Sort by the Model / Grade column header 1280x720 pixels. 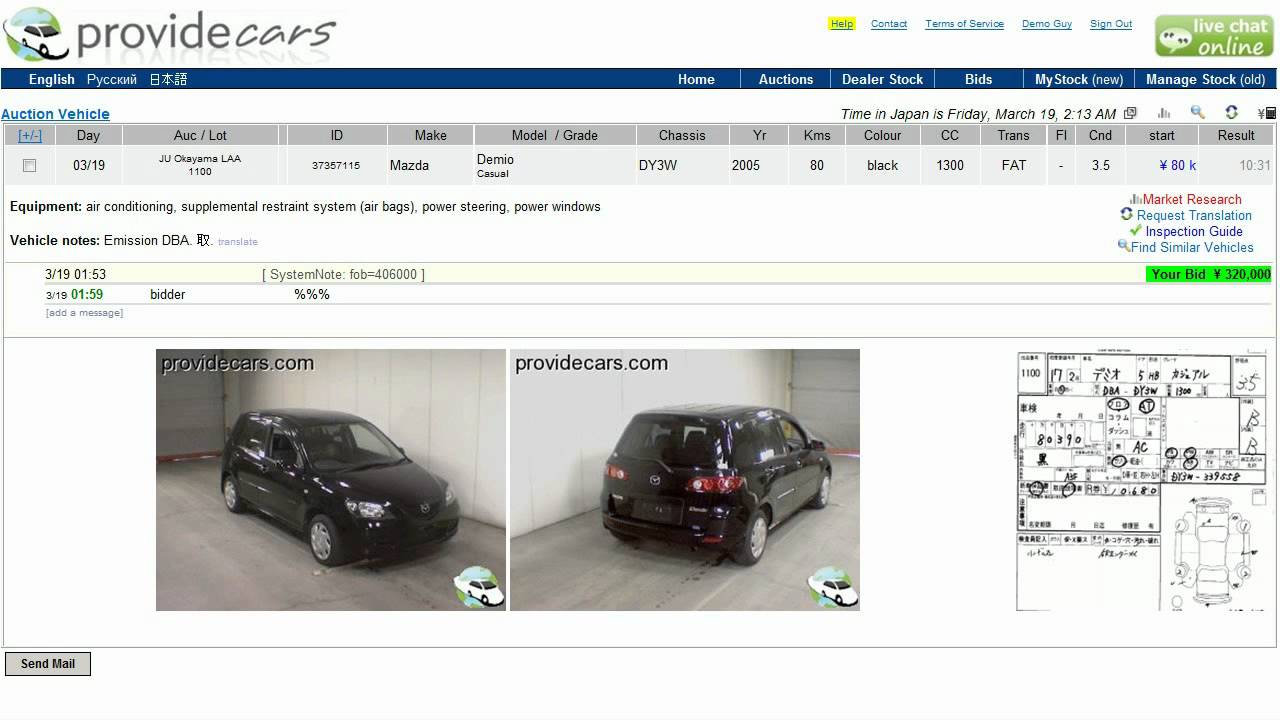tap(555, 135)
